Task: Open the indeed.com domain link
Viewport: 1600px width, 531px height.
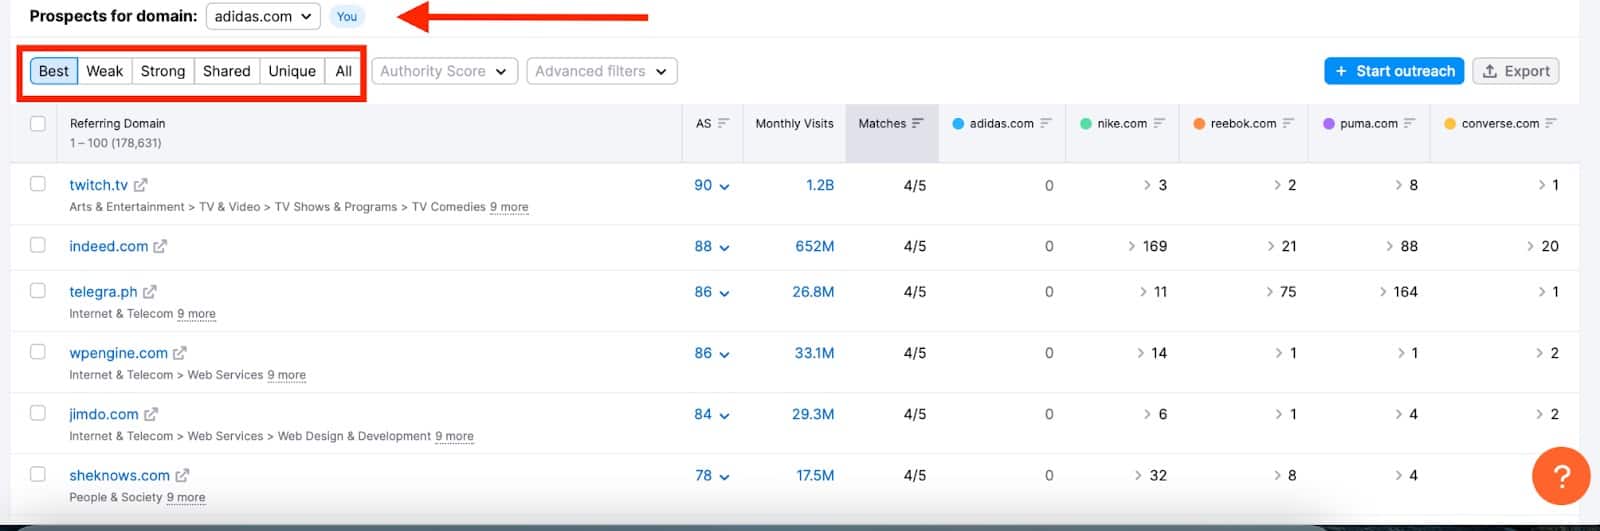Action: tap(108, 246)
